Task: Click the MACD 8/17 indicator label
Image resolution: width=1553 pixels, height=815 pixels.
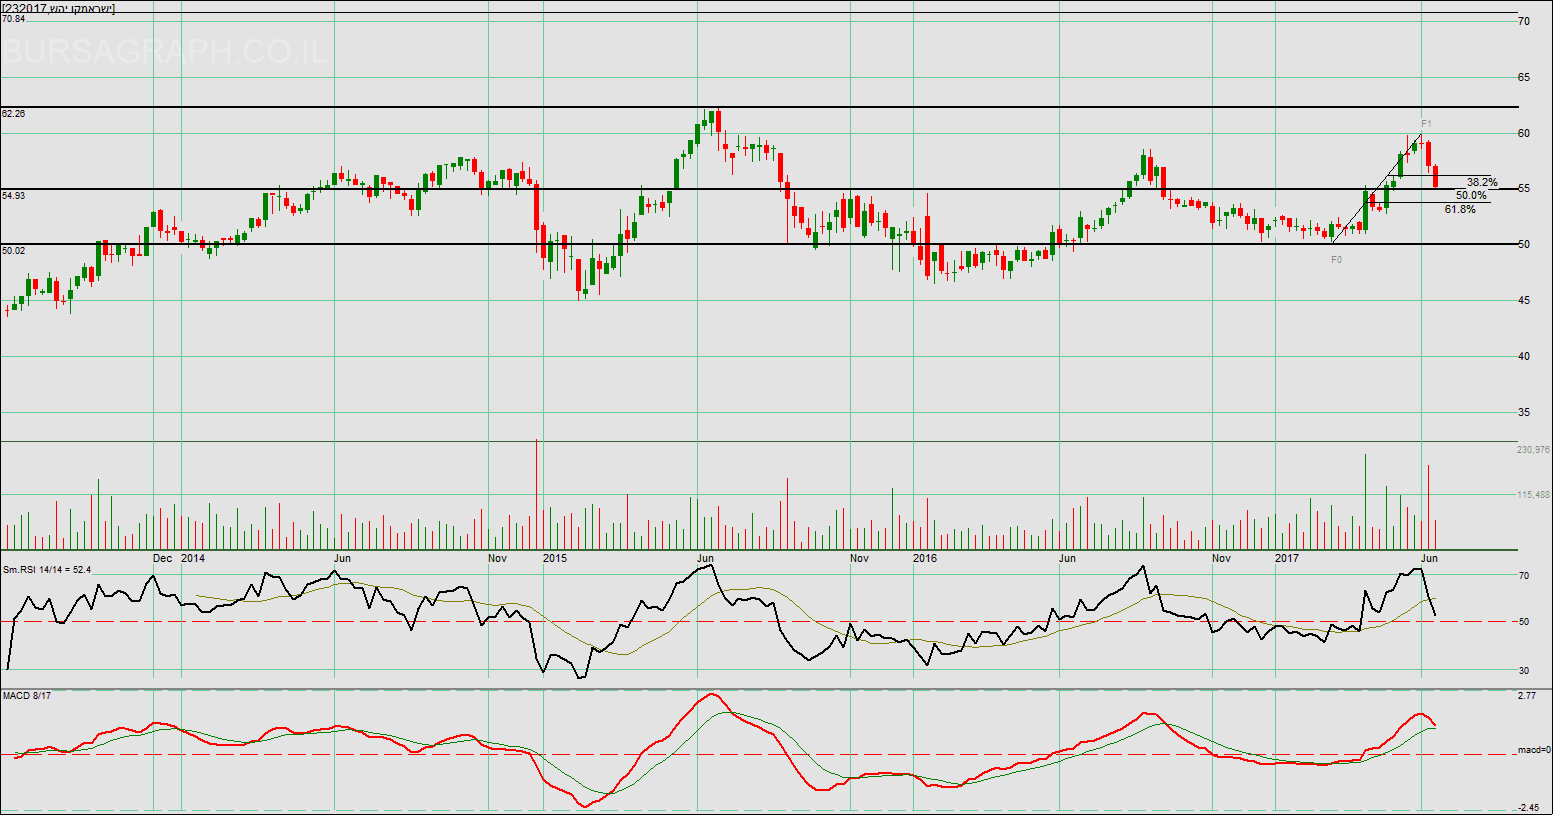Action: pos(27,695)
